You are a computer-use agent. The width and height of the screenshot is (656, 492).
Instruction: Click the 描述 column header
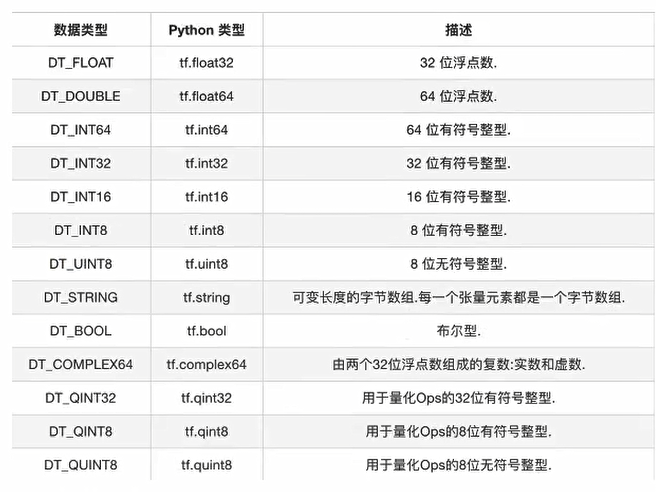pyautogui.click(x=459, y=30)
